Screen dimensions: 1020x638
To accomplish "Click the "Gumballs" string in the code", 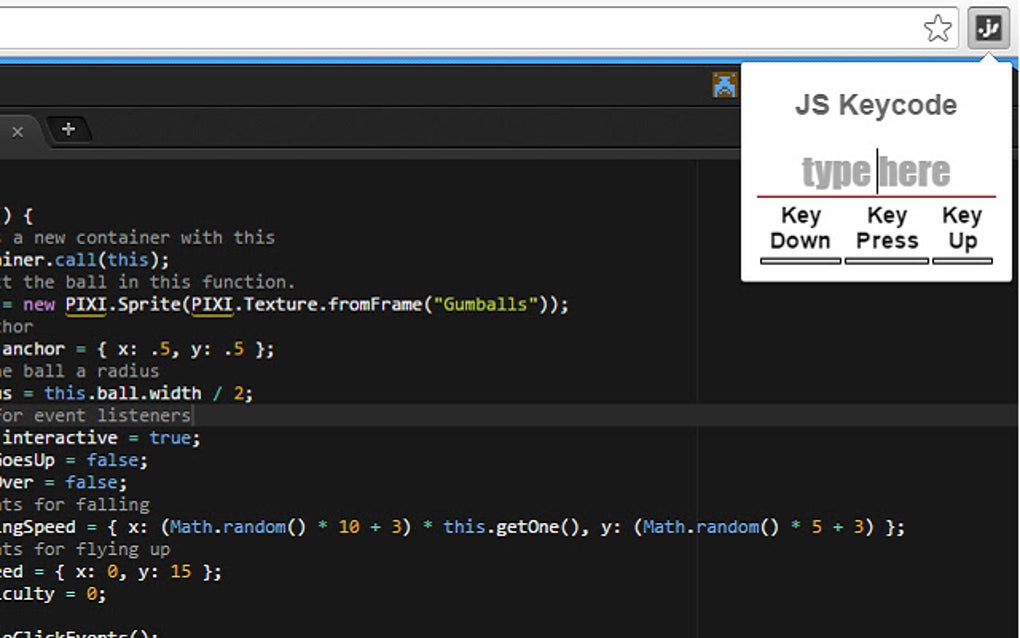I will 485,304.
